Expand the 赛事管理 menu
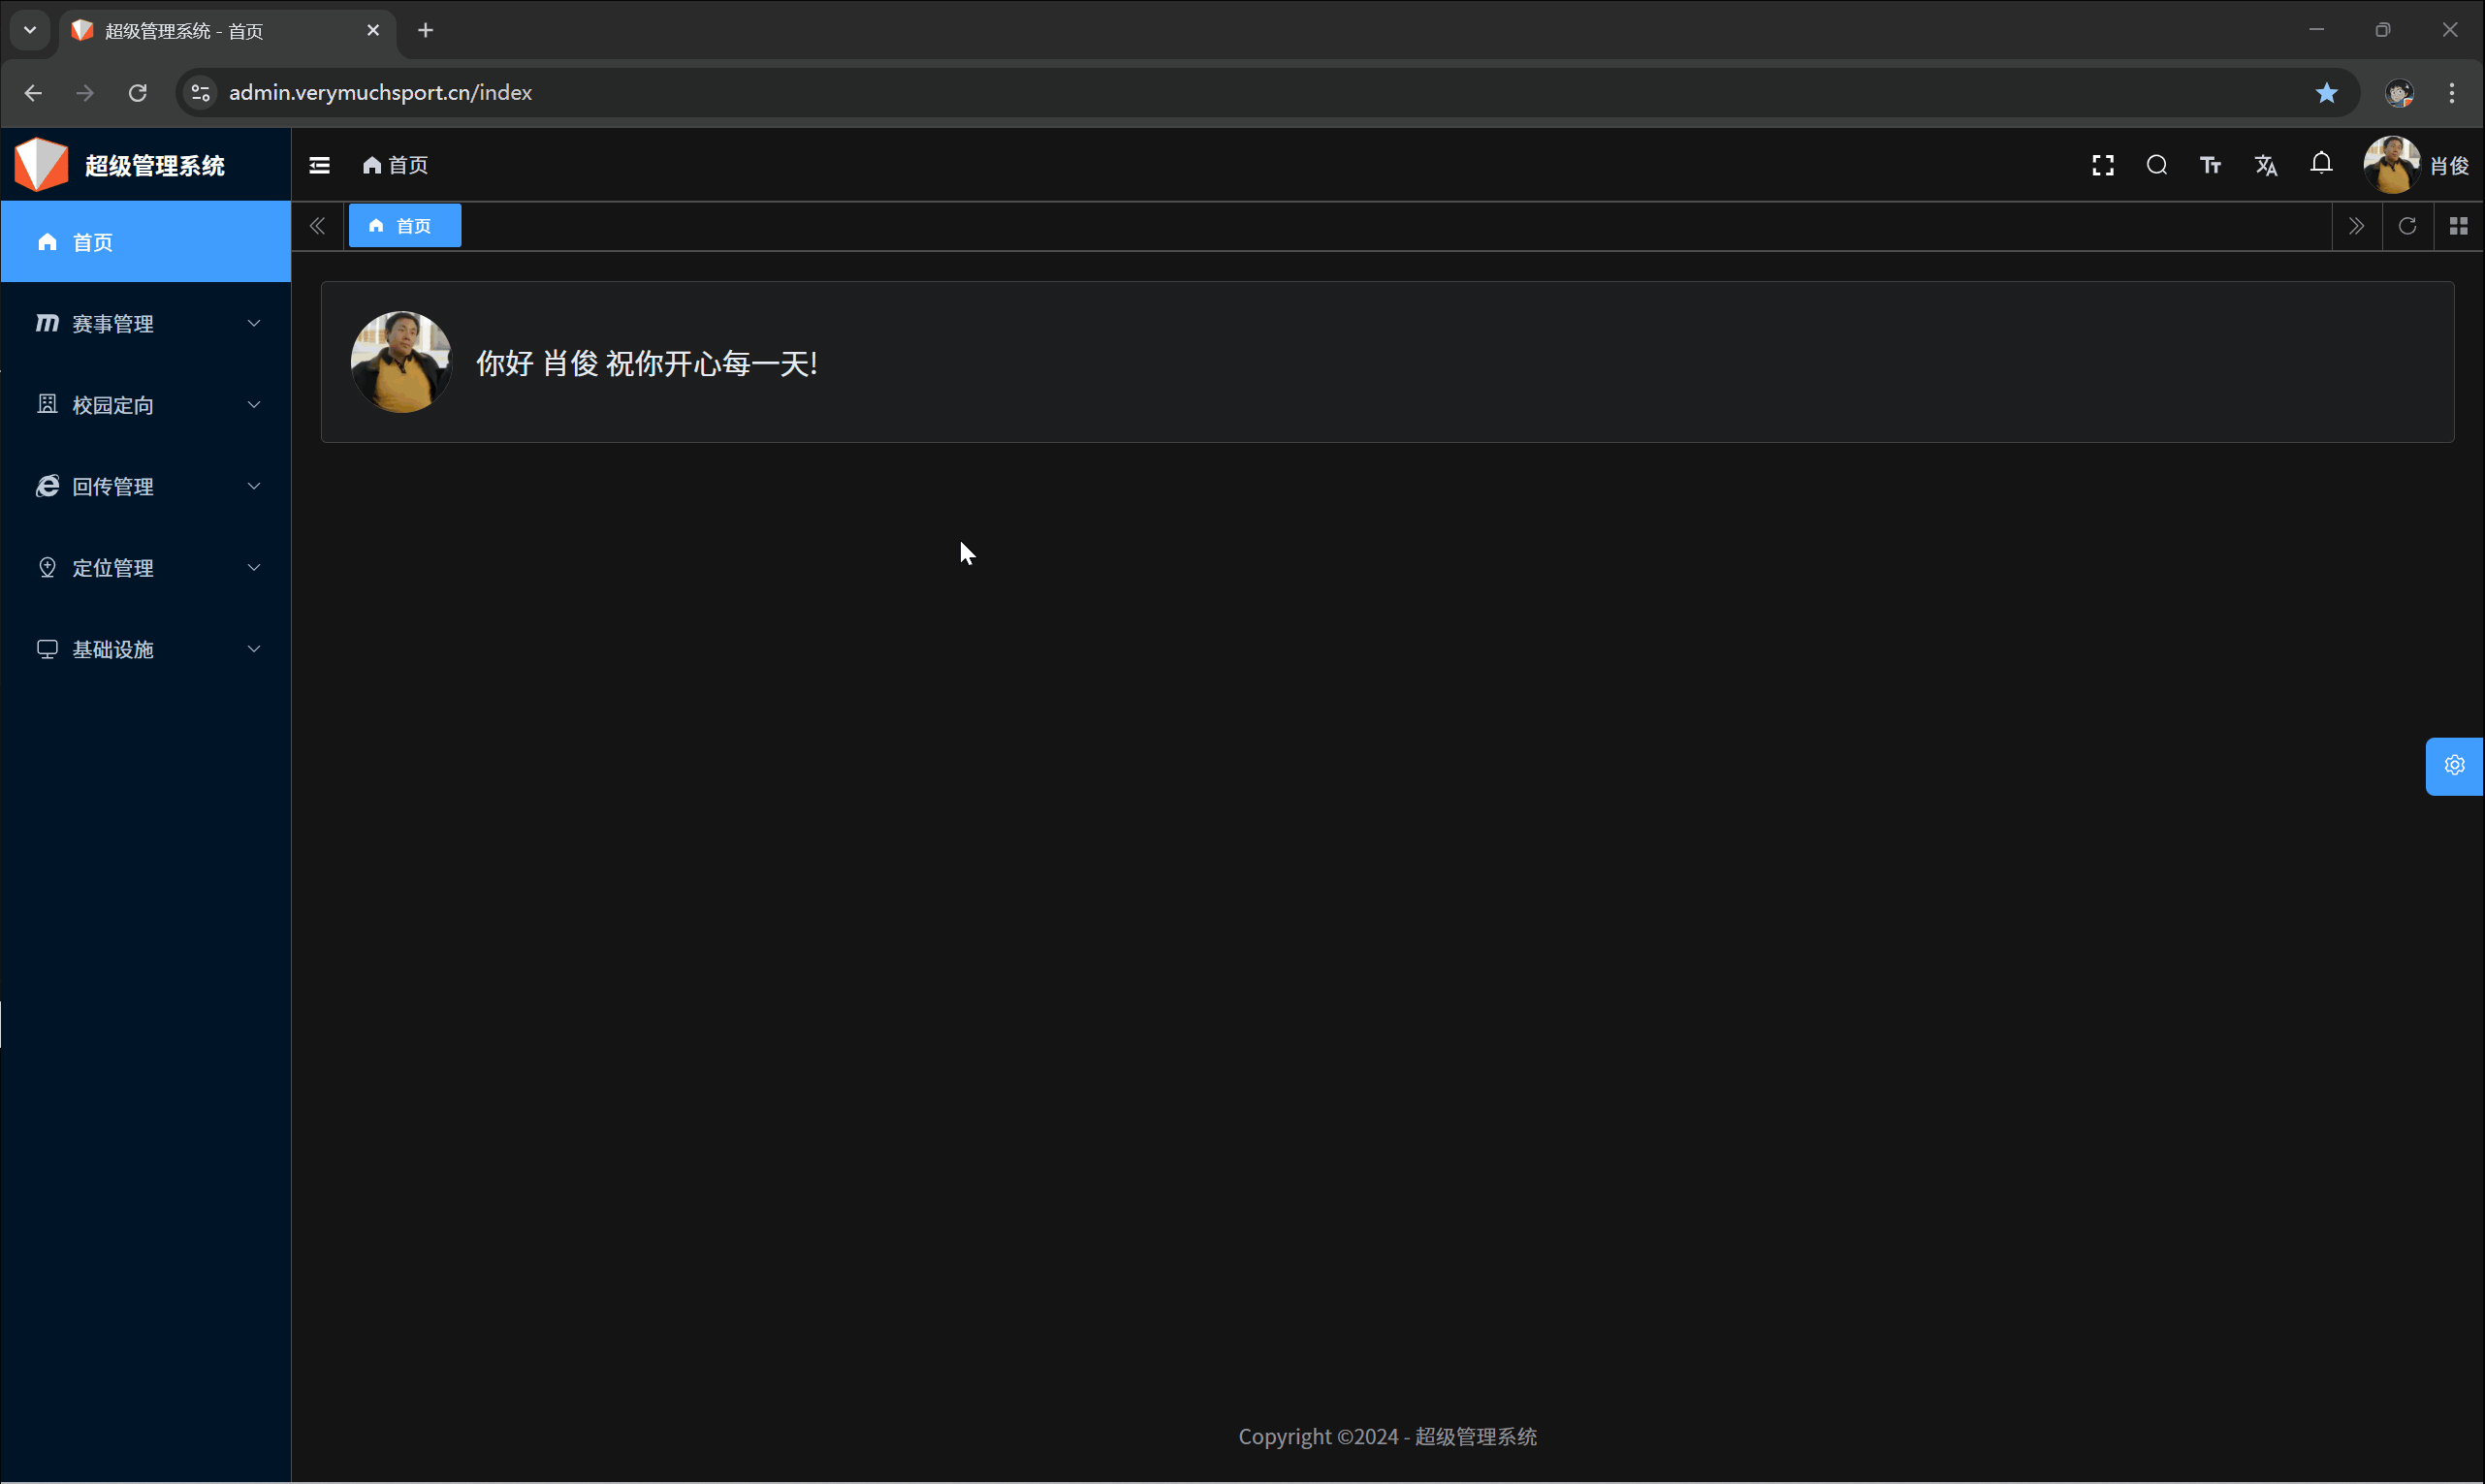The height and width of the screenshot is (1484, 2485). (x=146, y=323)
